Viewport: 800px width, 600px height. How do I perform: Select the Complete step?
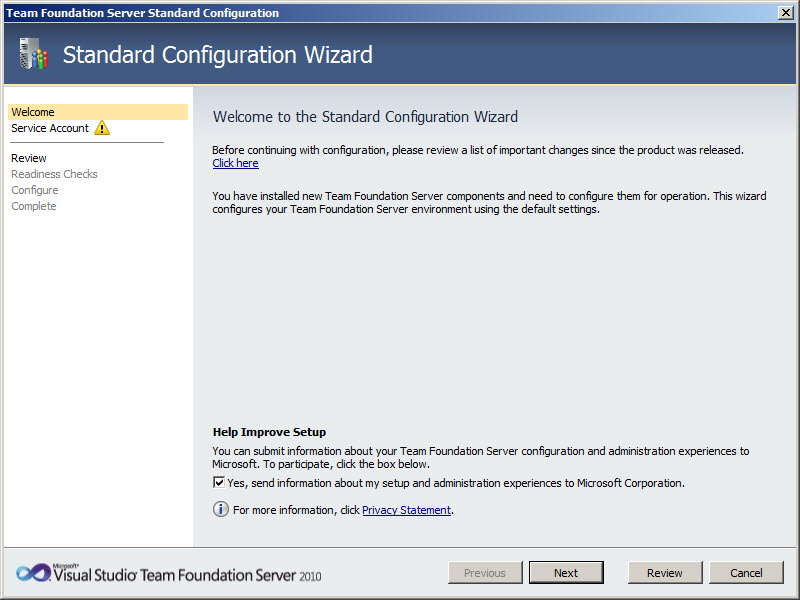(34, 206)
